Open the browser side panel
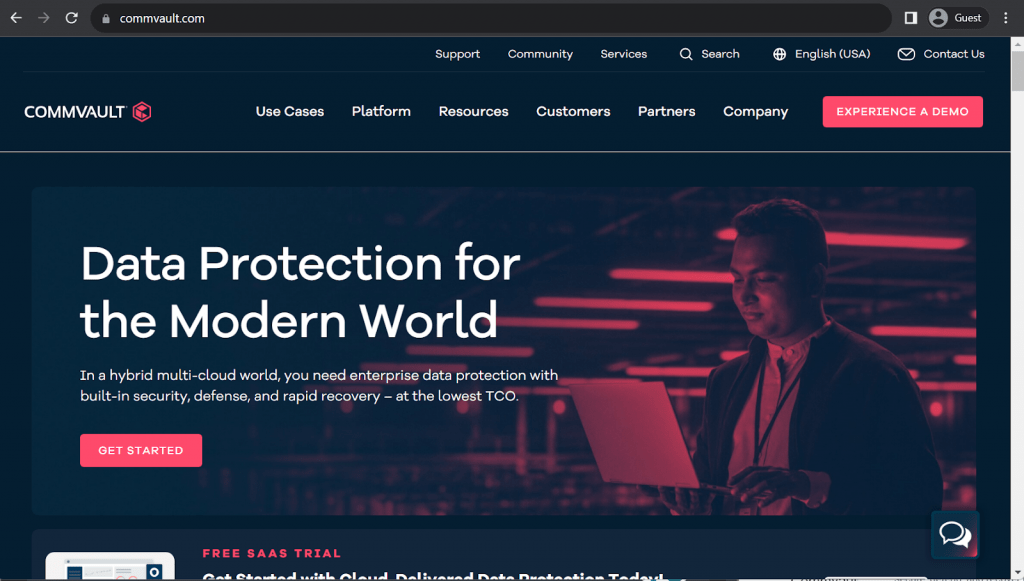Screen dimensions: 1024x581 (x=910, y=18)
